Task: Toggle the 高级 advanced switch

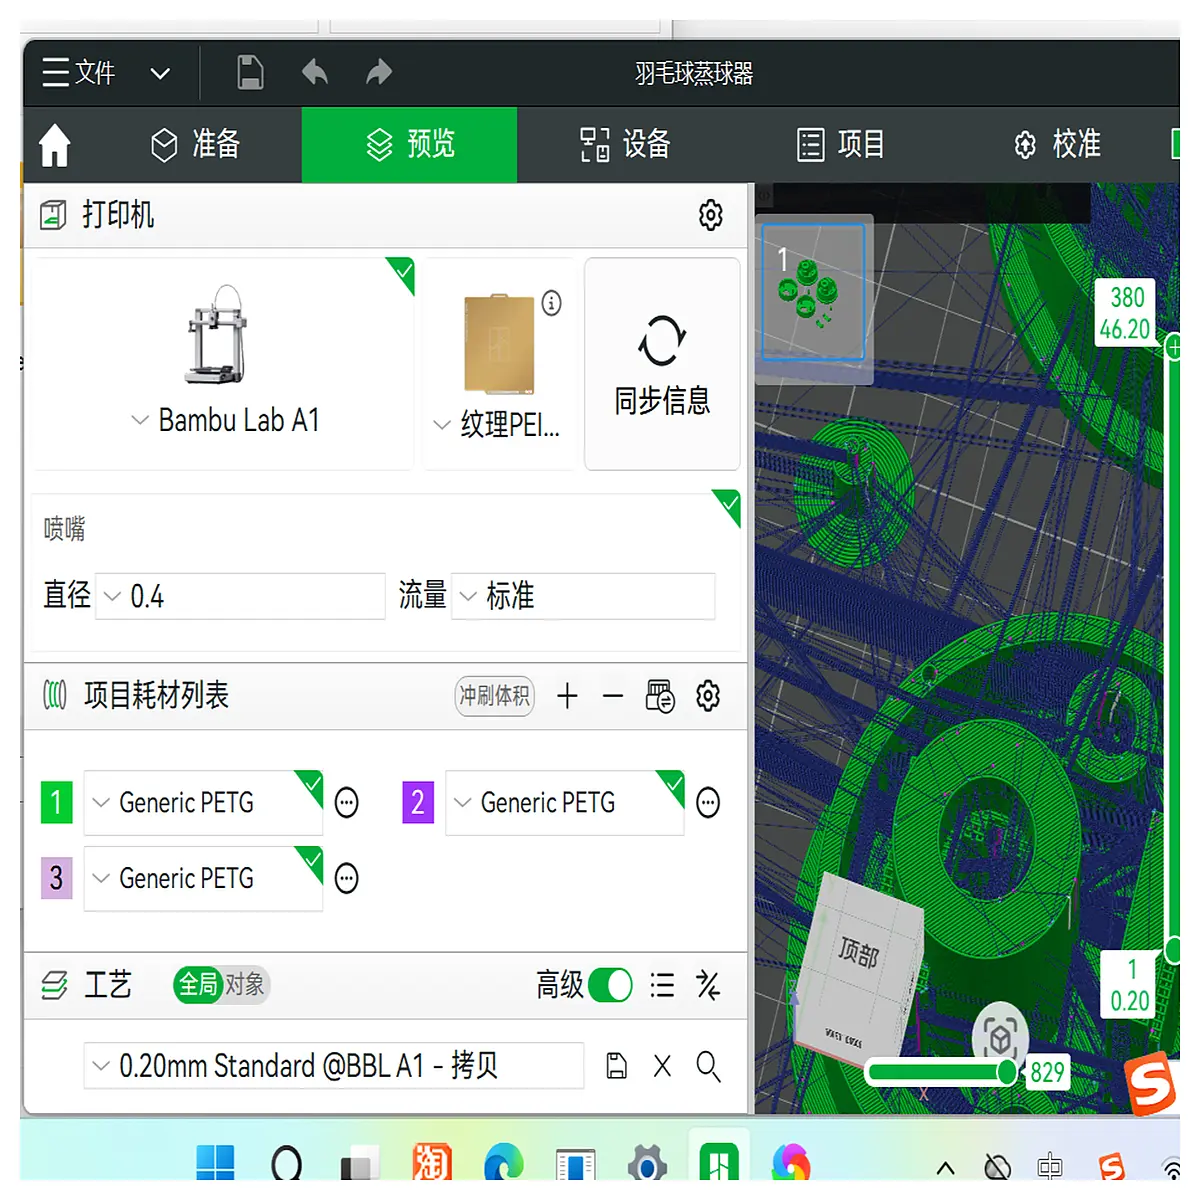Action: (610, 985)
